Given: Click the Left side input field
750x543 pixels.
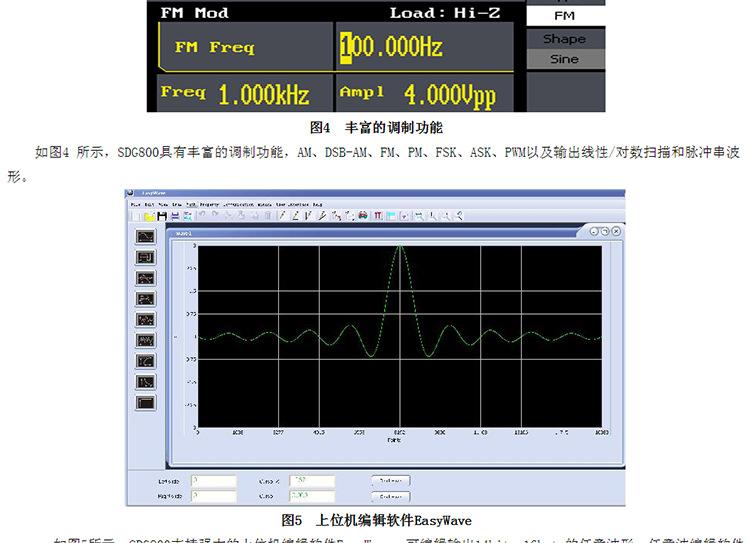Looking at the screenshot, I should click(213, 481).
